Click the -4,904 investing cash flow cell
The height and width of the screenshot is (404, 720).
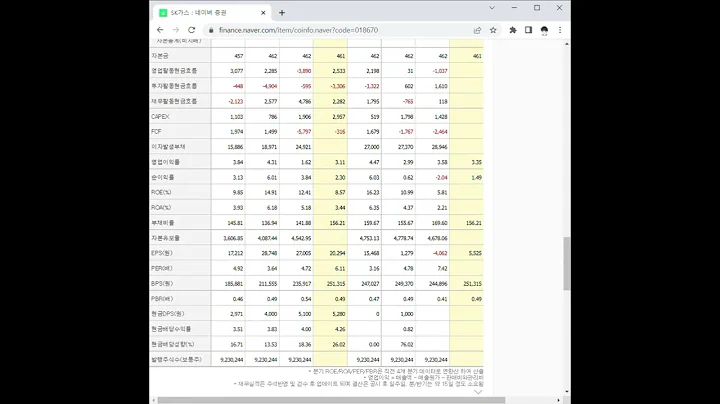pos(270,86)
